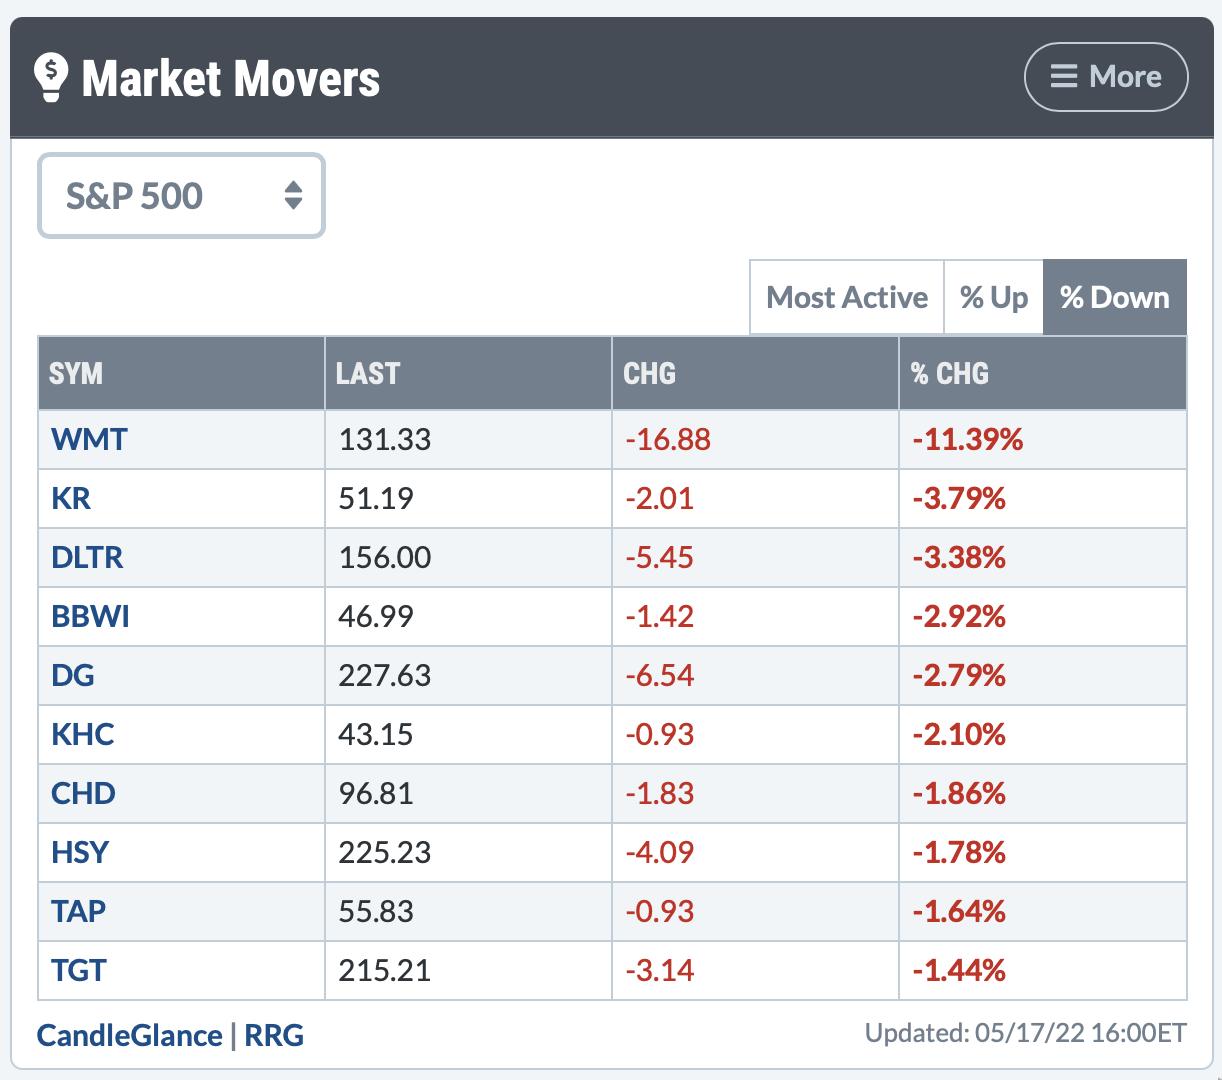Open the WMT symbol link
Image resolution: width=1222 pixels, height=1080 pixels.
pos(89,439)
